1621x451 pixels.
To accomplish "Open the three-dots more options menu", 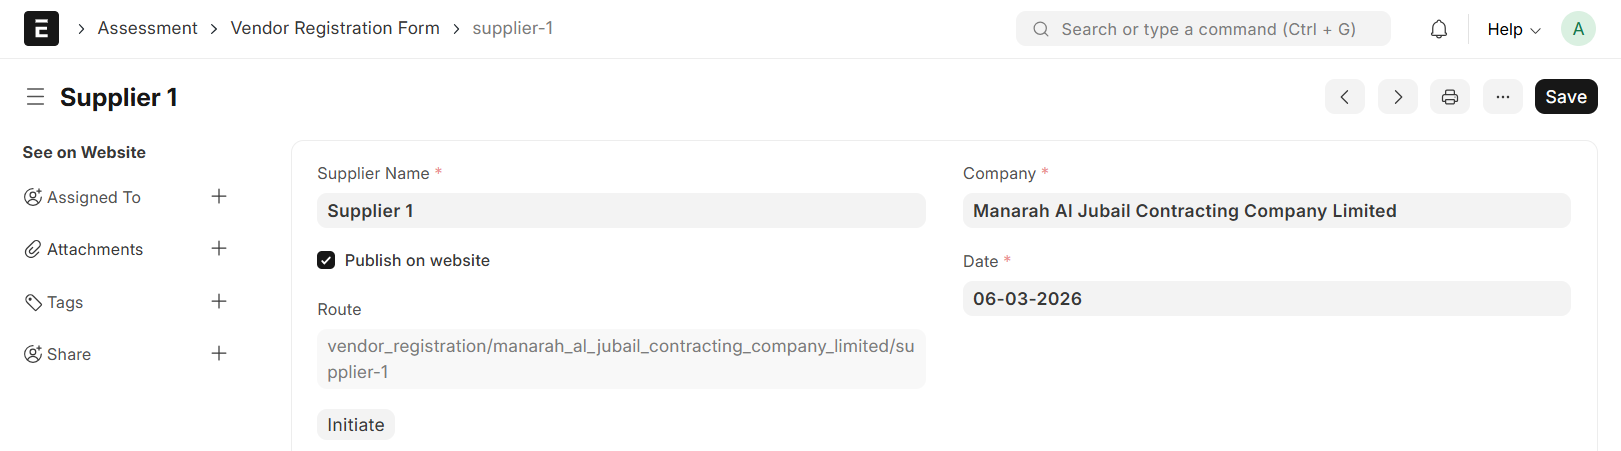I will pos(1502,97).
